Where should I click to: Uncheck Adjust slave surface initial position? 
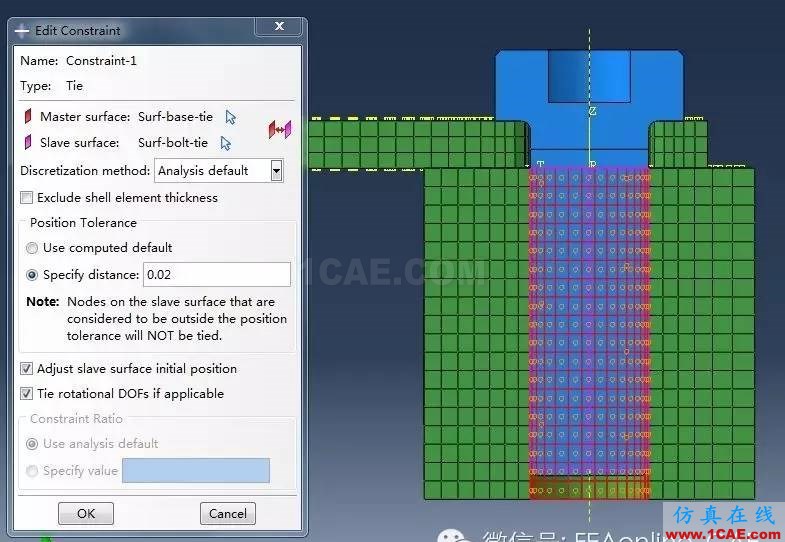click(x=27, y=369)
